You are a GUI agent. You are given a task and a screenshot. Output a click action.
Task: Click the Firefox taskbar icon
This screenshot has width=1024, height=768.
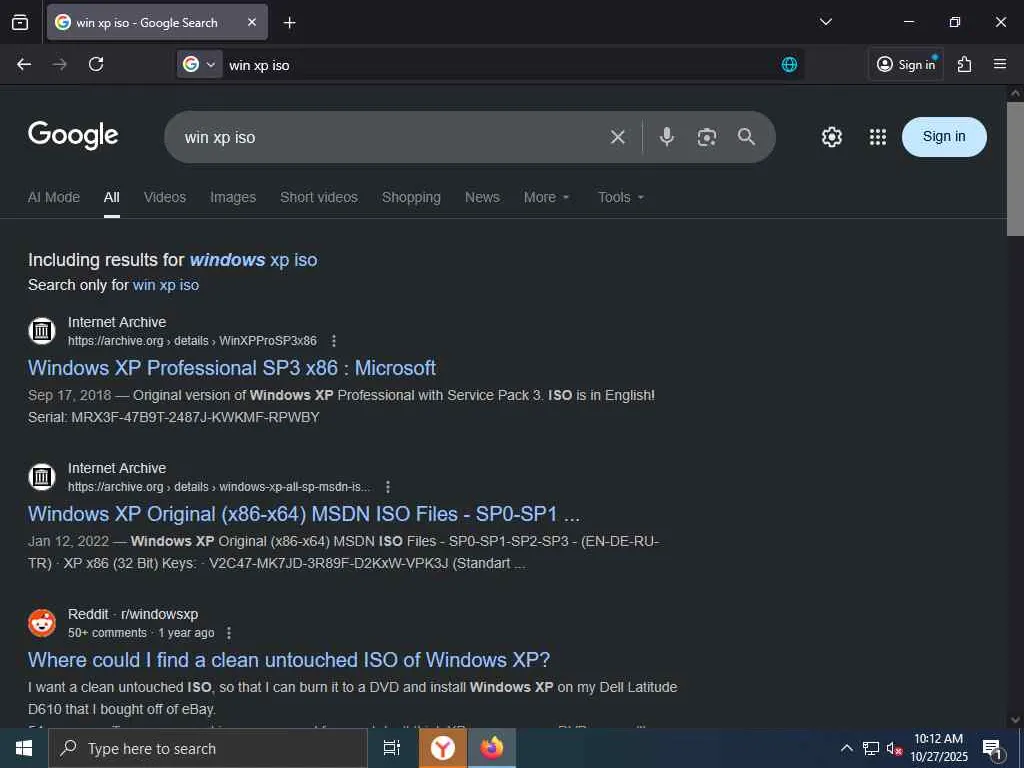coord(492,748)
